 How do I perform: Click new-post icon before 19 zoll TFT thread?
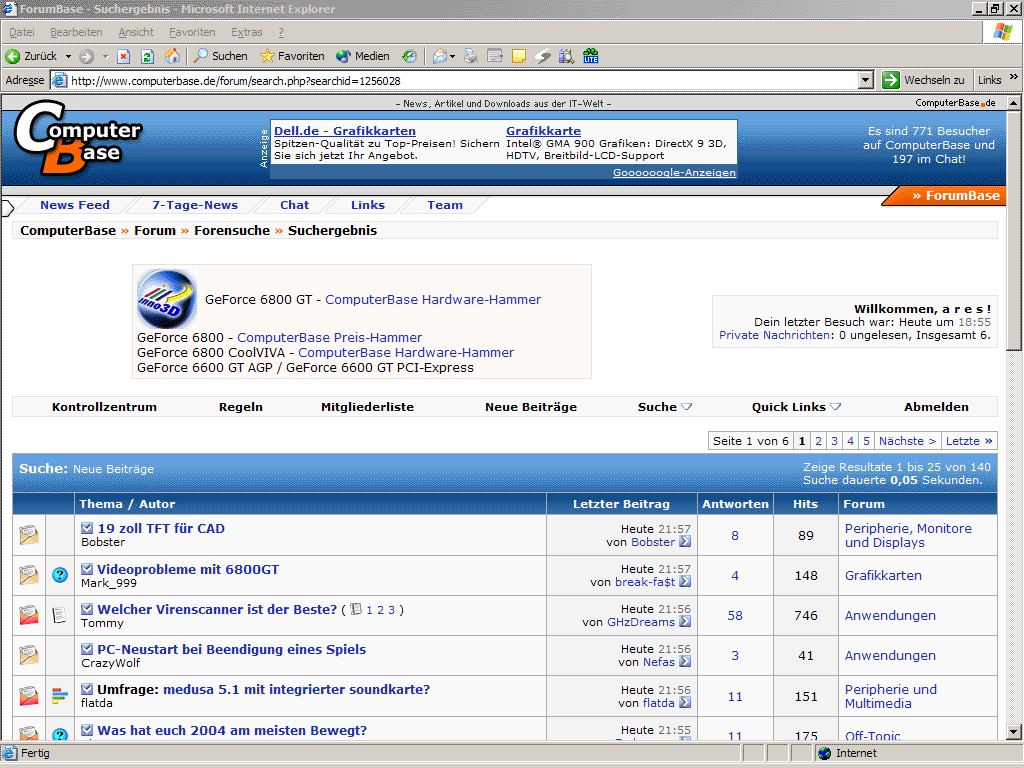coord(87,528)
